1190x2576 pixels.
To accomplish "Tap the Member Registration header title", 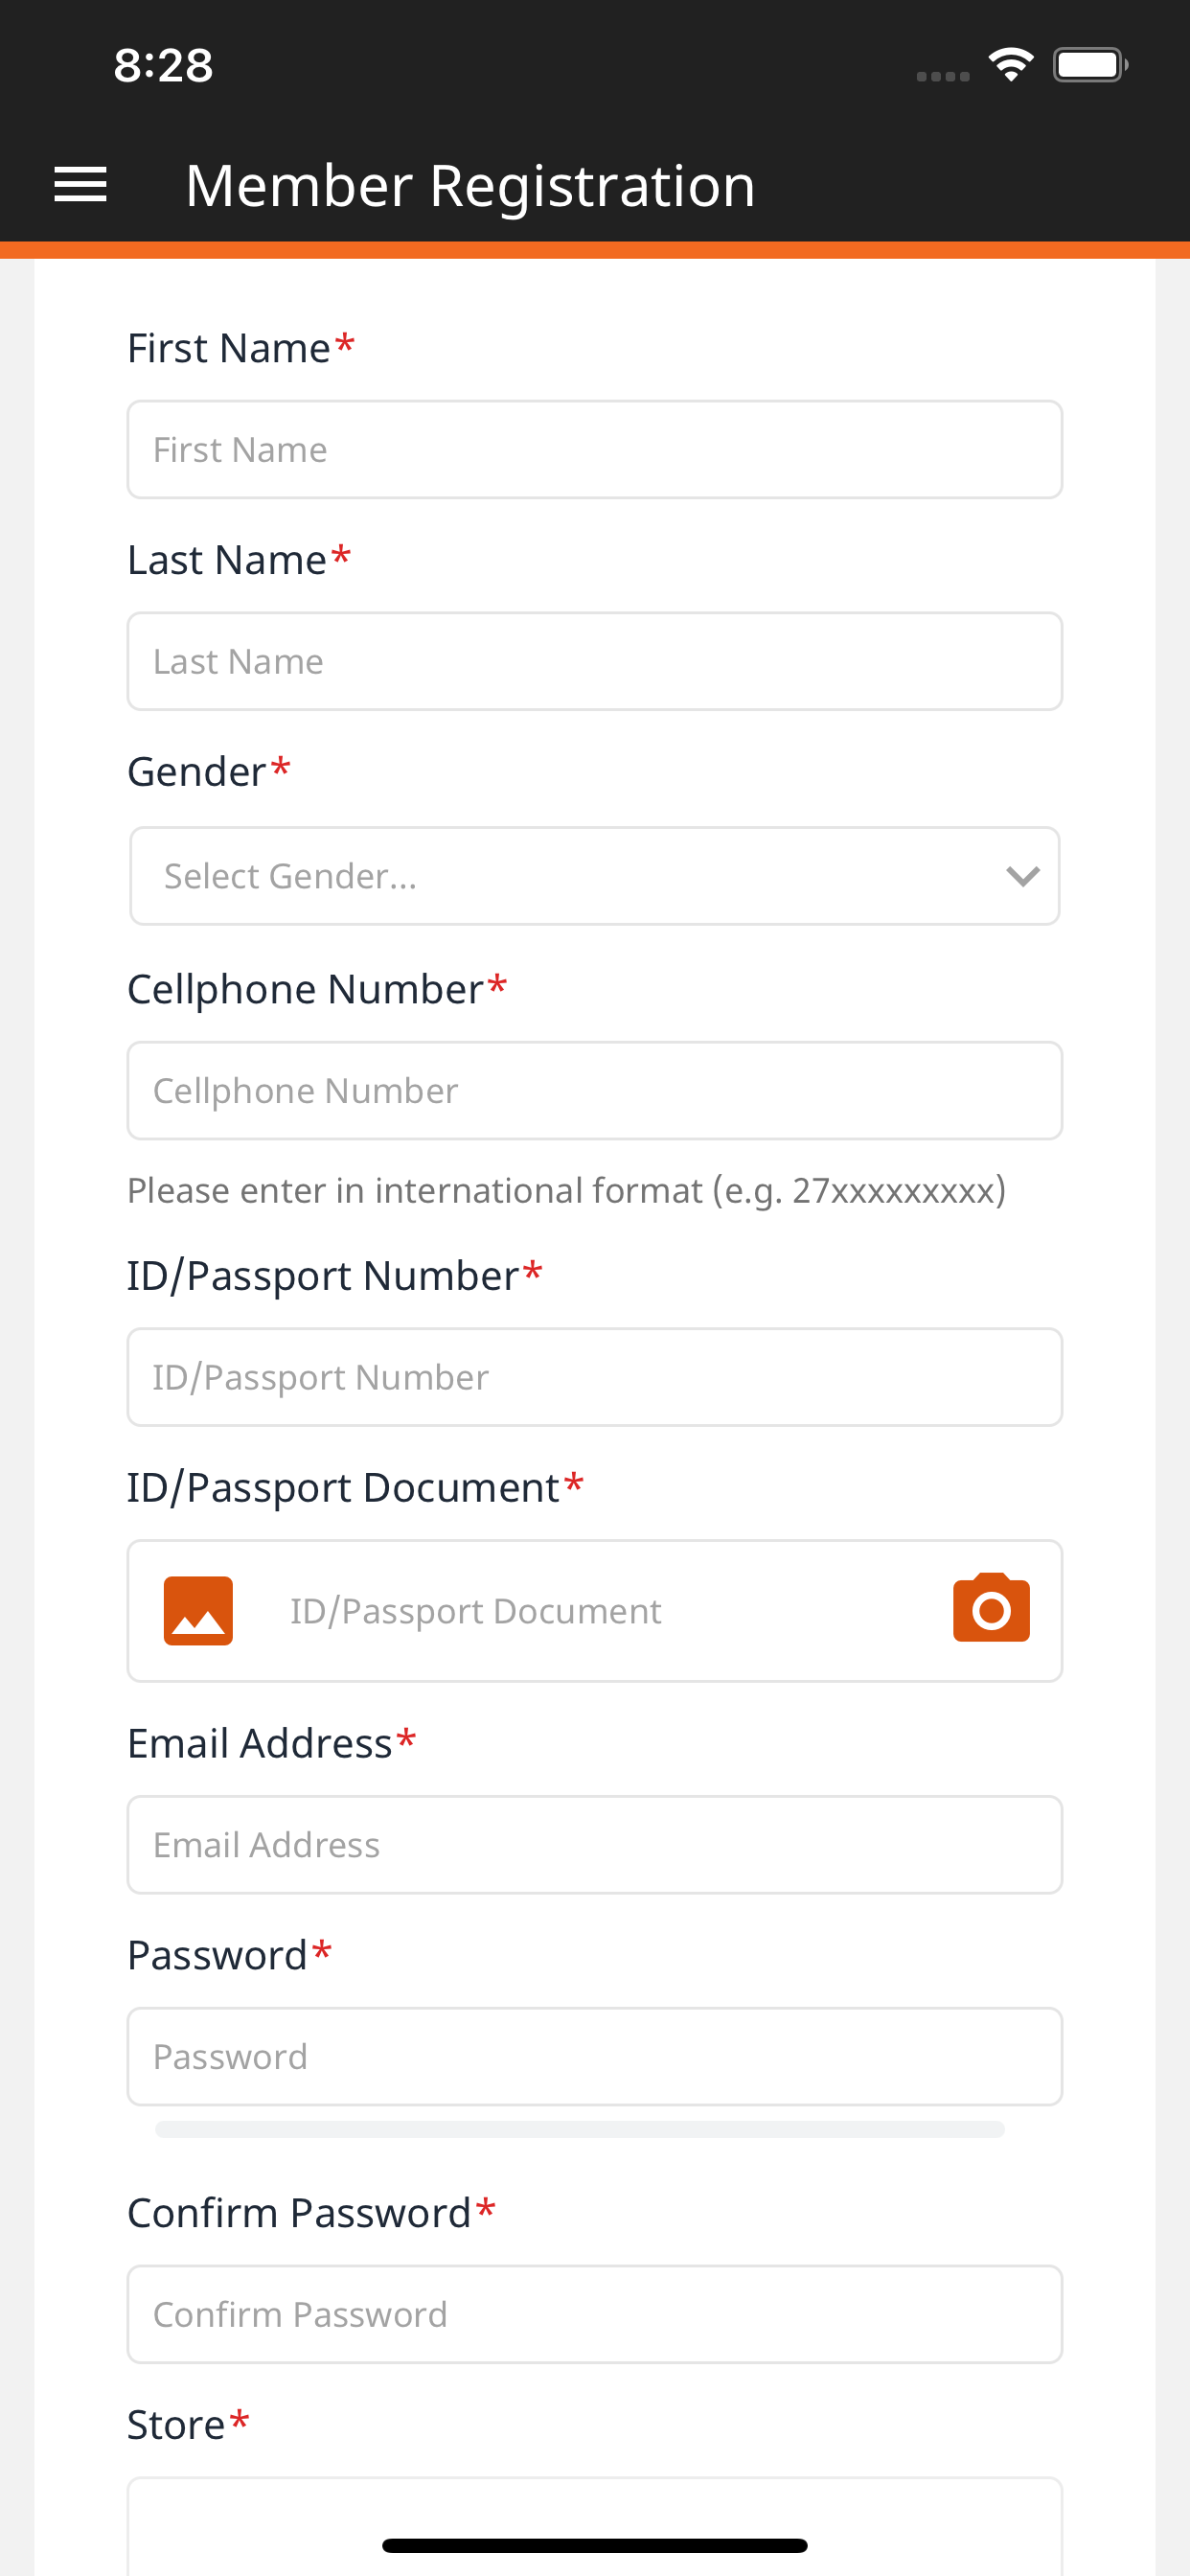I will point(471,185).
